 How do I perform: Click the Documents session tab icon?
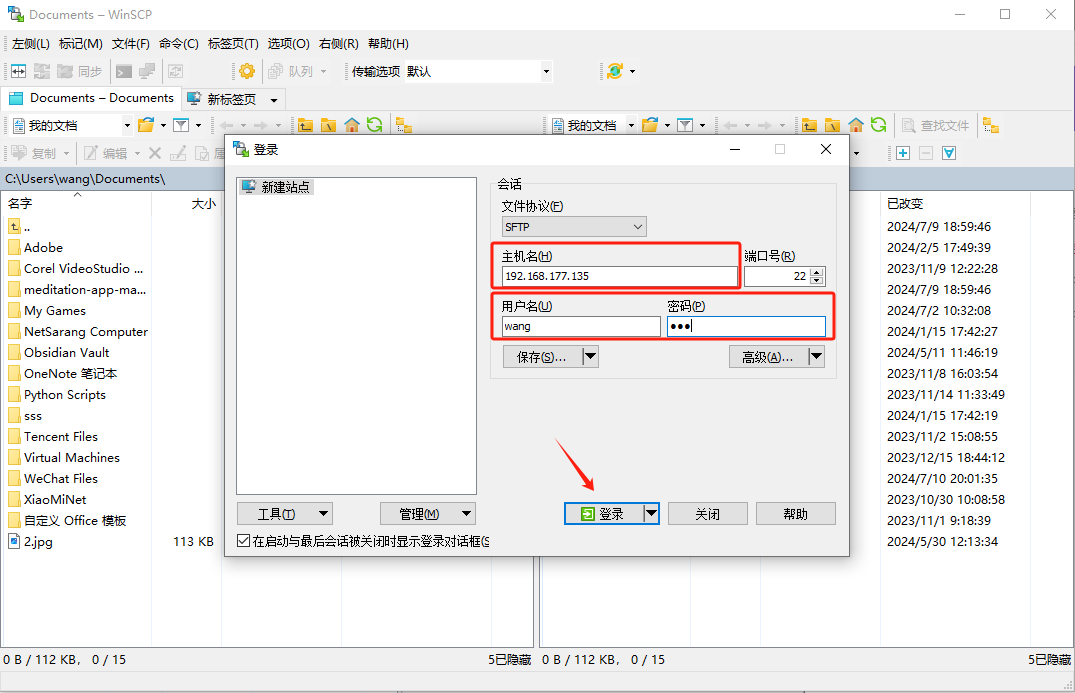[16, 99]
